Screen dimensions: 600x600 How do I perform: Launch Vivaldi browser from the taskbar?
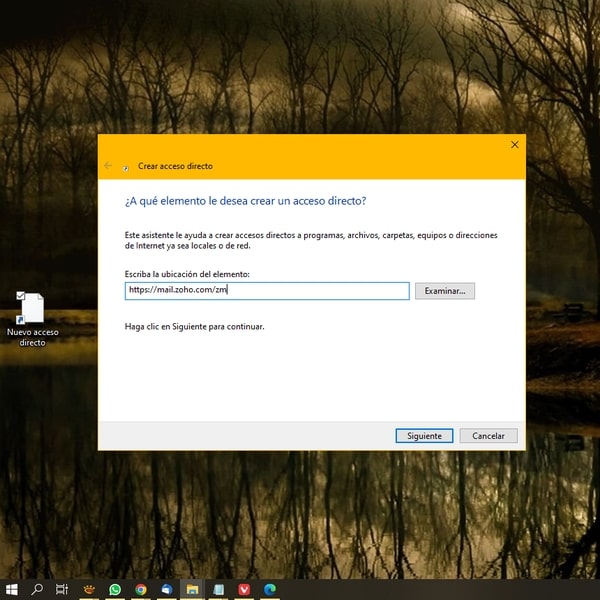[244, 589]
